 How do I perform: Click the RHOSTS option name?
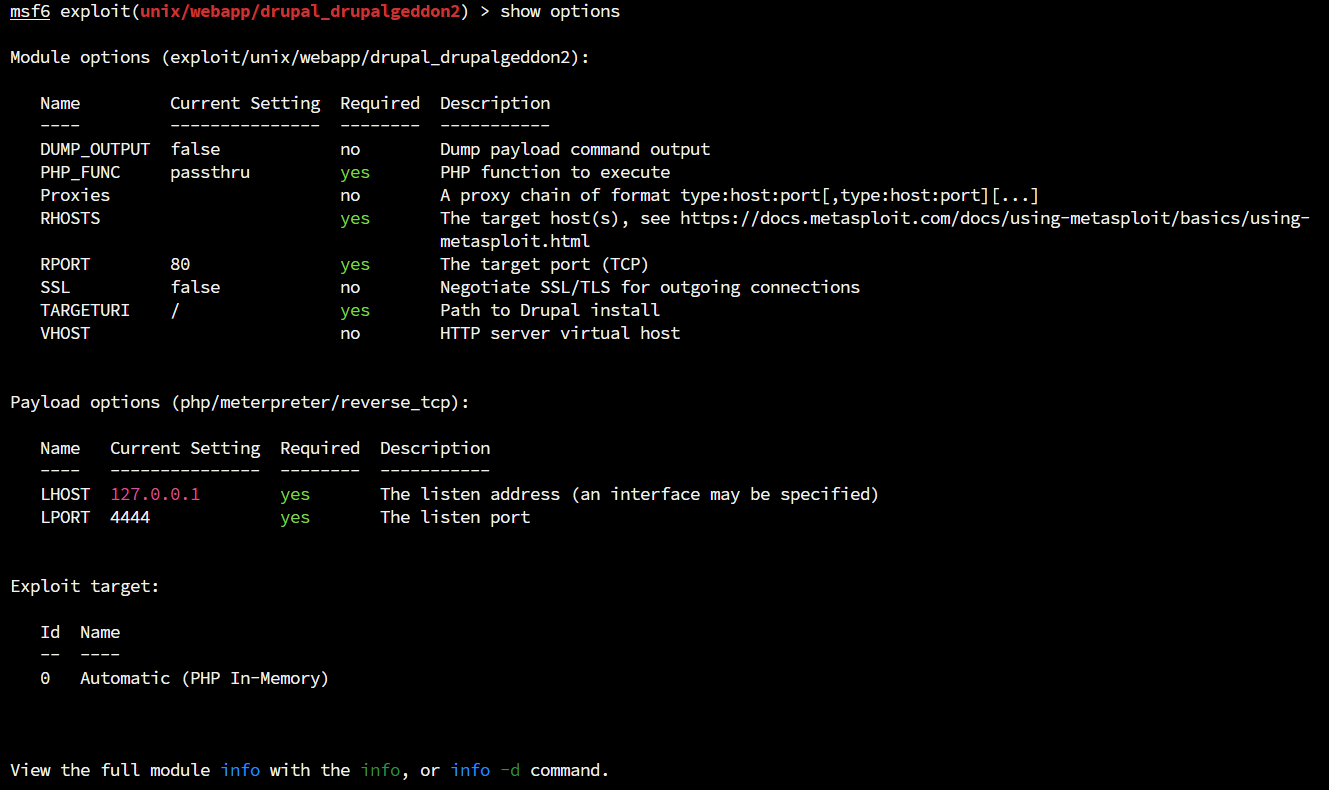pyautogui.click(x=70, y=219)
